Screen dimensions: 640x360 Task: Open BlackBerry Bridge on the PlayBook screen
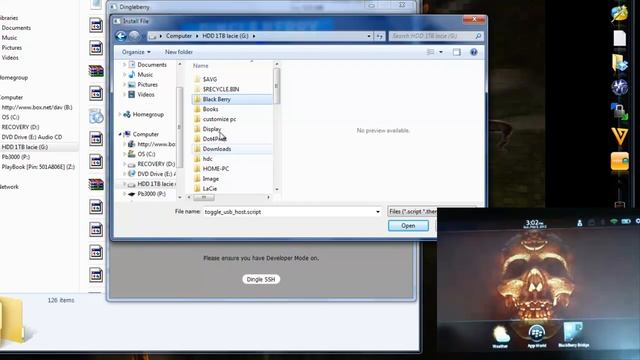tap(573, 335)
